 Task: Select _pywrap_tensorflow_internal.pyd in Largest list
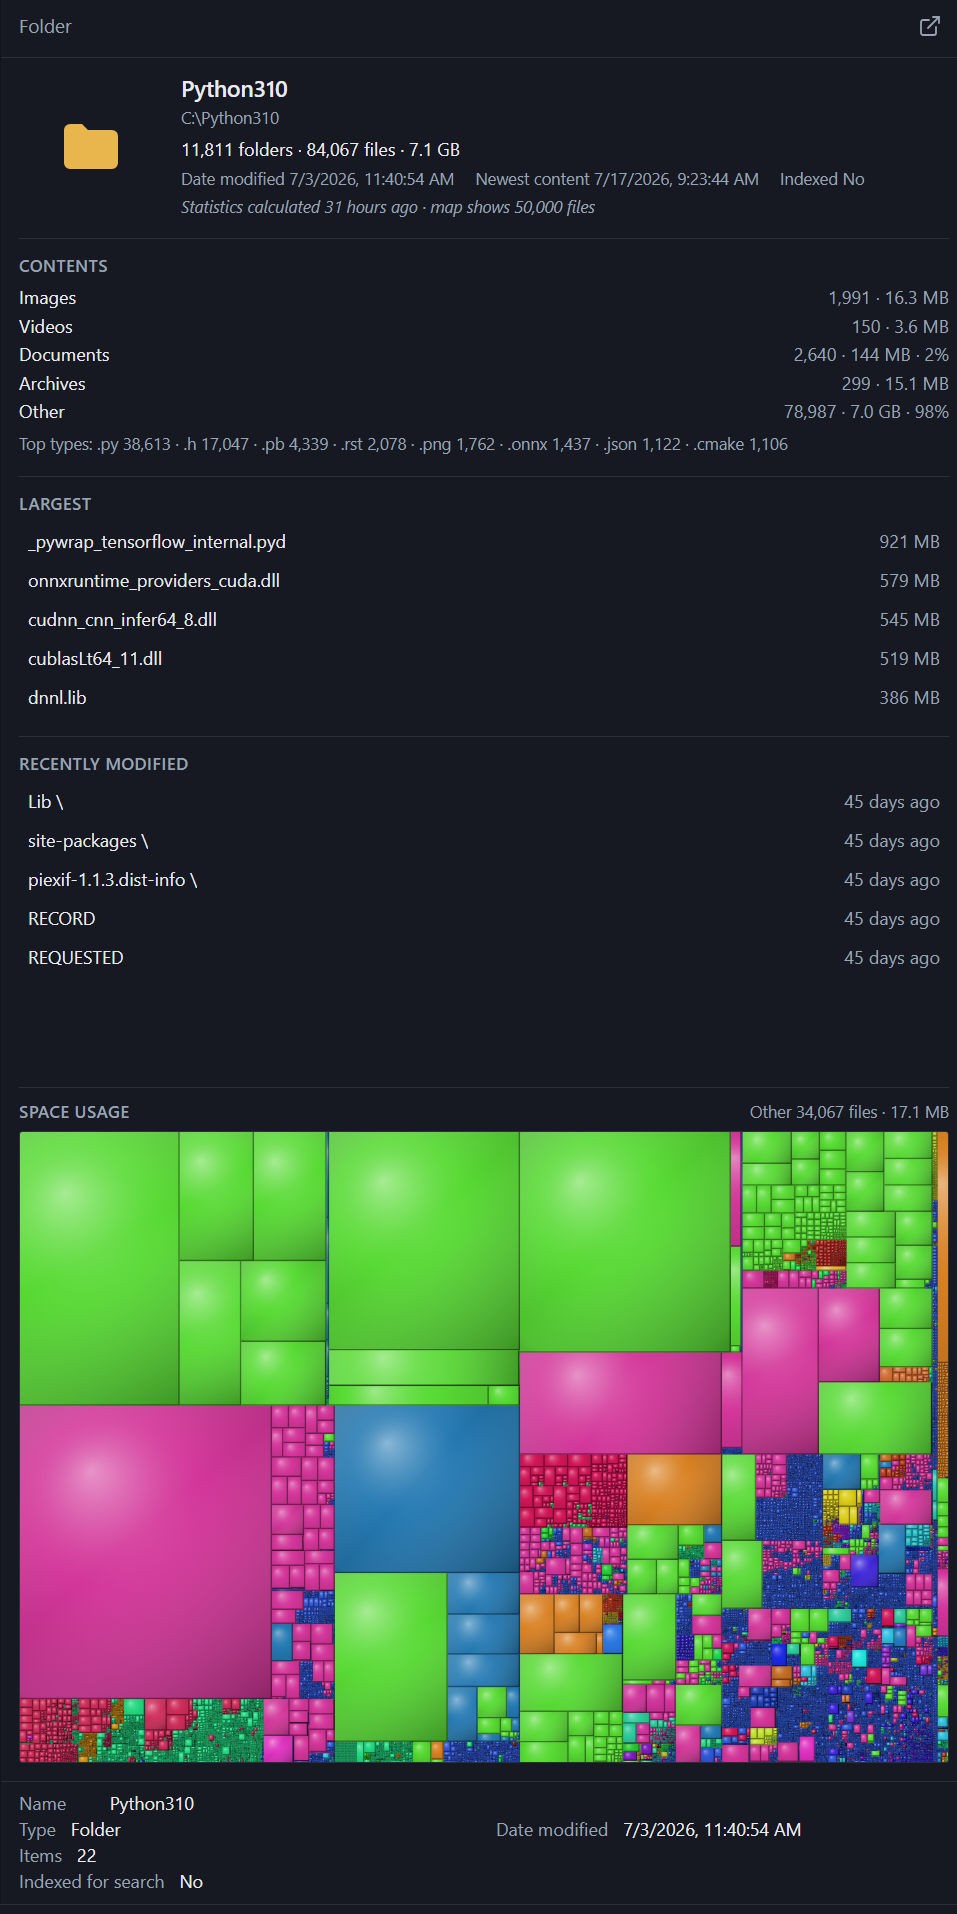pyautogui.click(x=484, y=542)
